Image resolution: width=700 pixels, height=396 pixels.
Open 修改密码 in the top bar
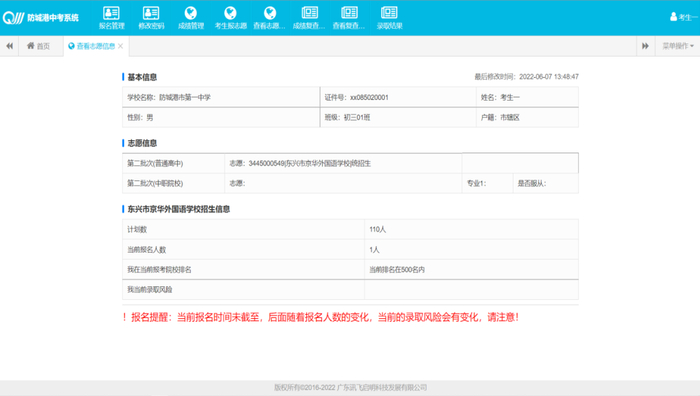tap(151, 18)
